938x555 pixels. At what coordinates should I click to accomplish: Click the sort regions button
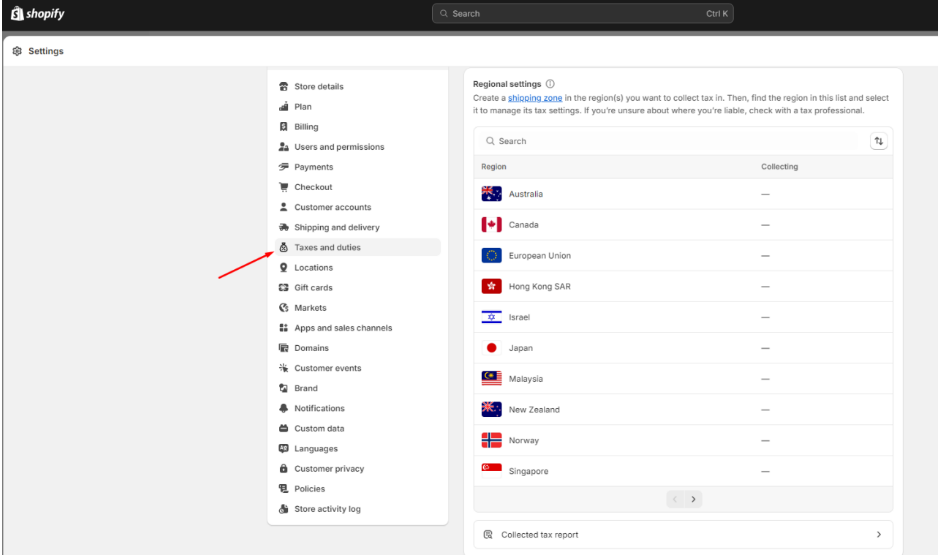click(878, 141)
